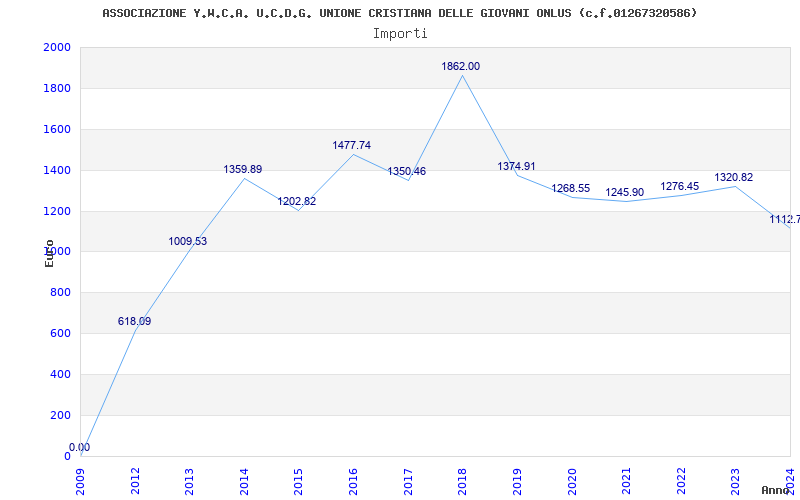The width and height of the screenshot is (800, 500).
Task: Select the 1009.53 data label
Action: 188,241
